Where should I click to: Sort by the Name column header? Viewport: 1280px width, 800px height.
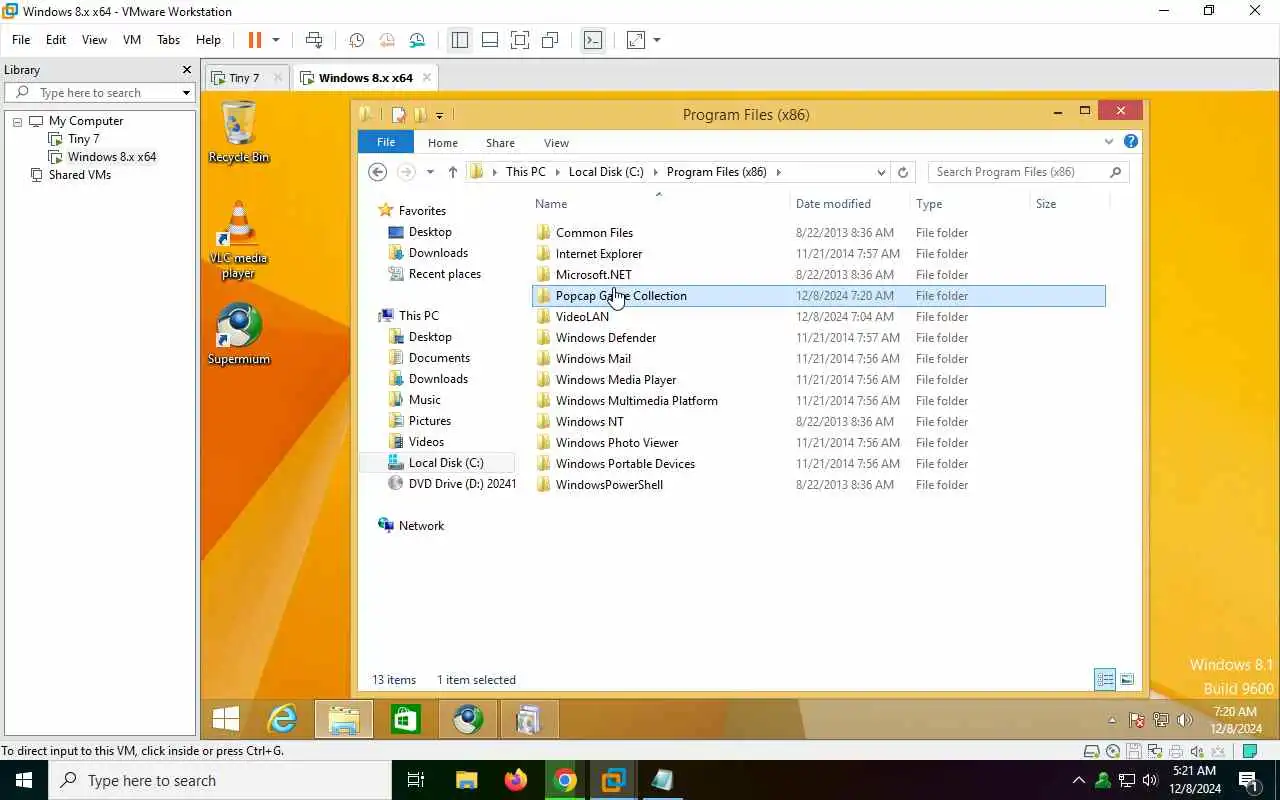551,204
